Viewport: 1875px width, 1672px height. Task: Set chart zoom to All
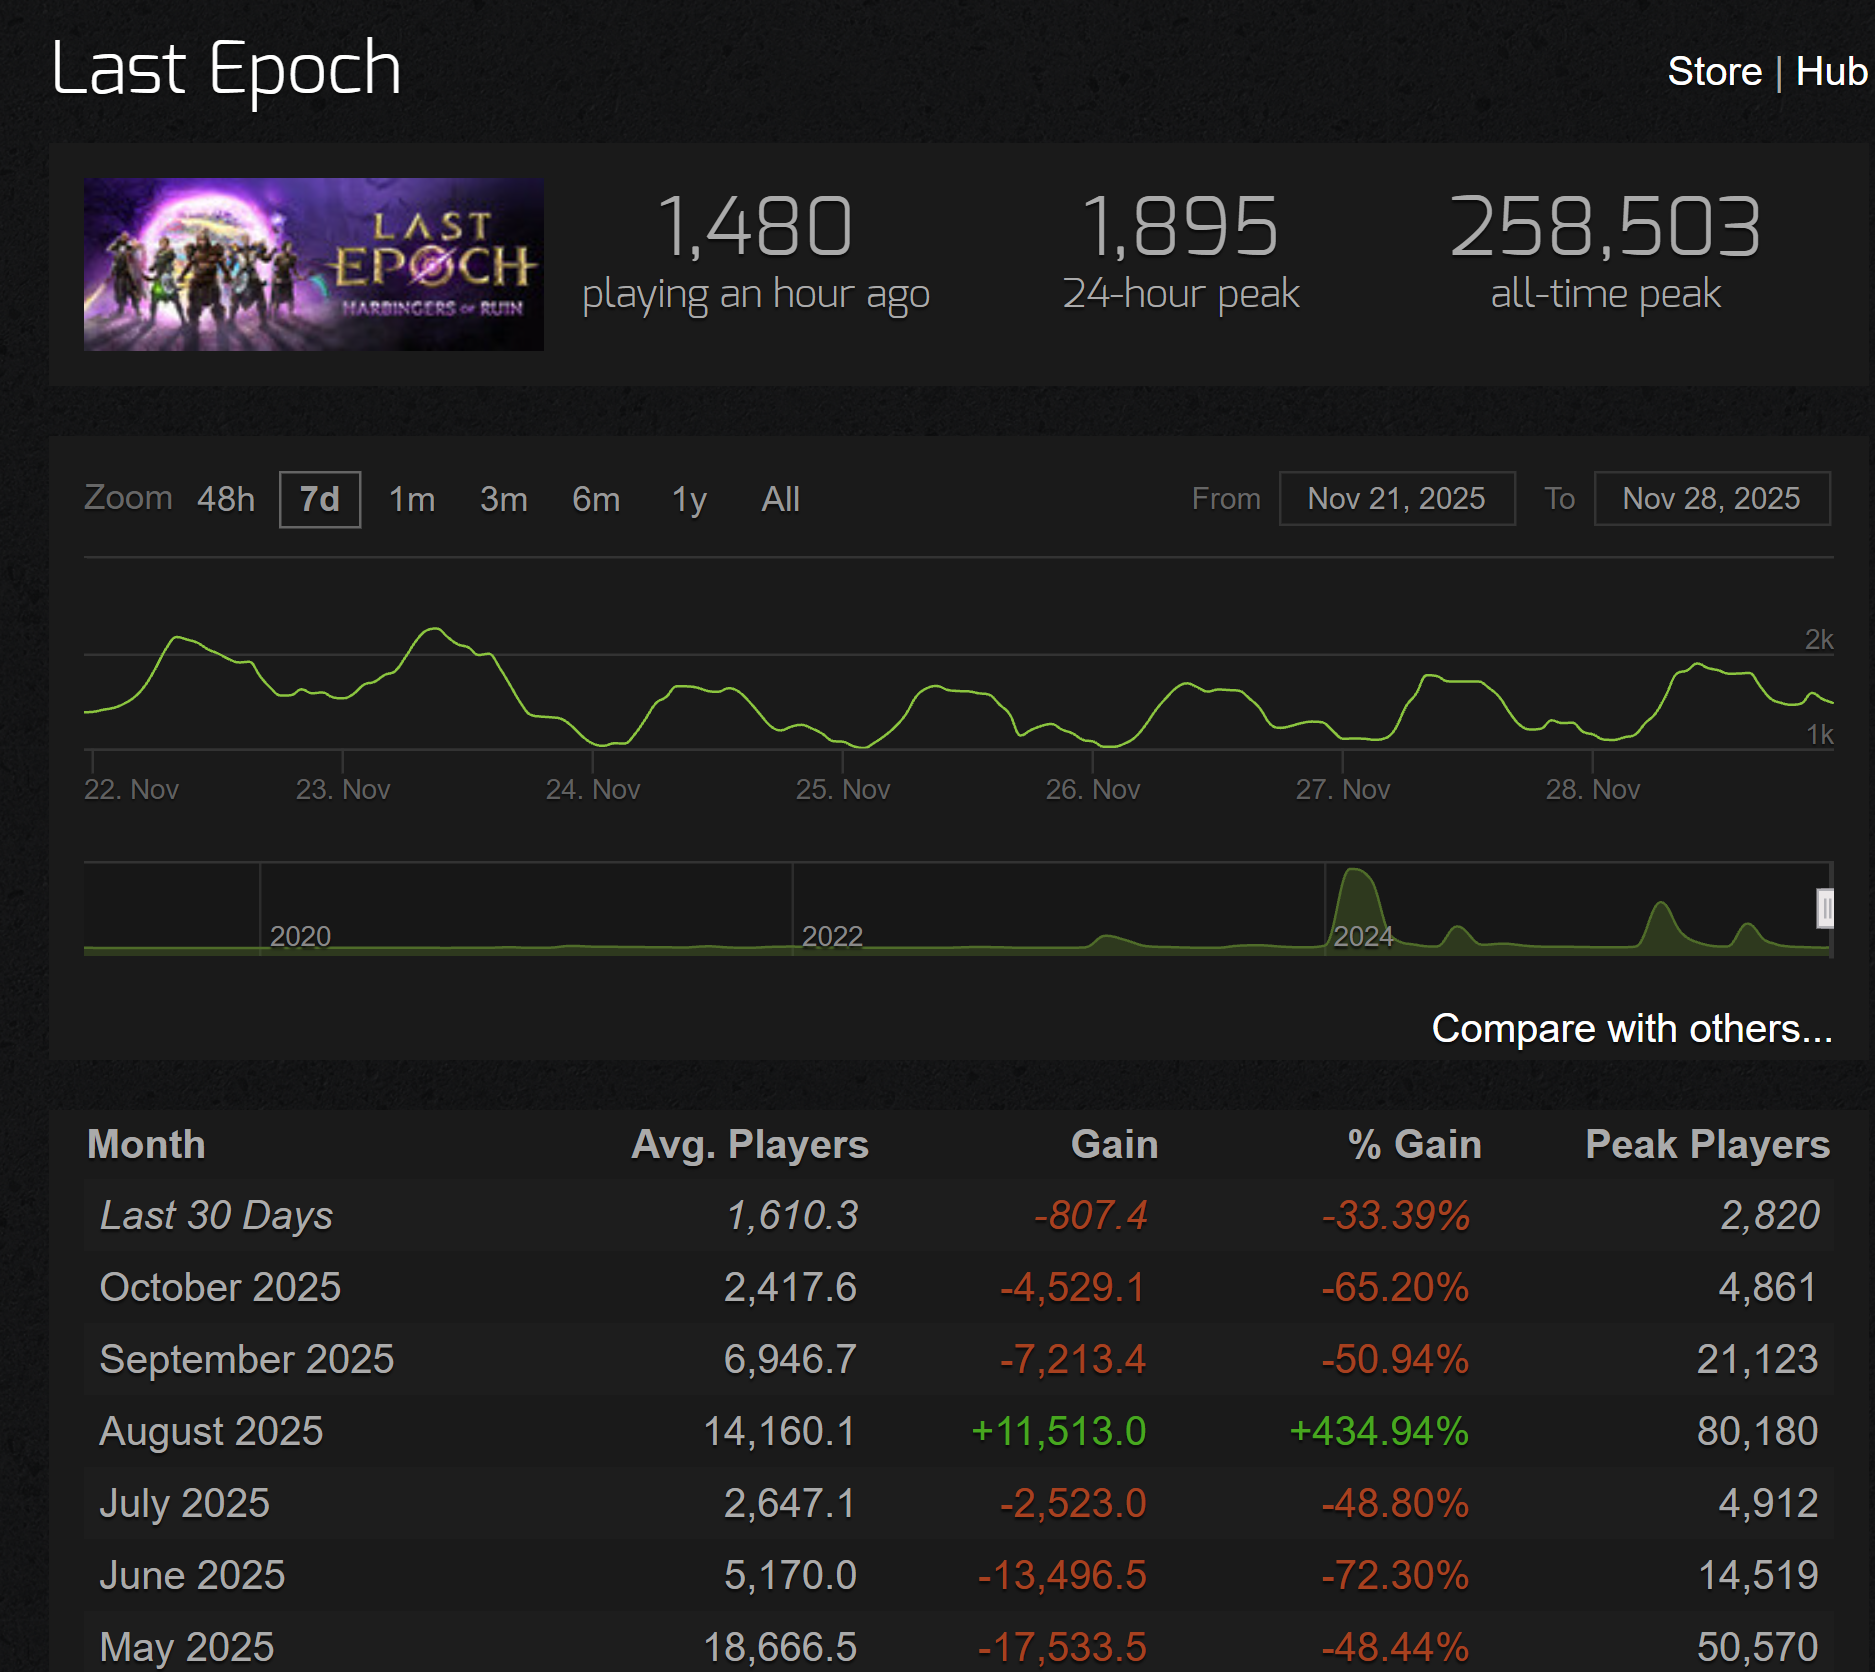point(781,499)
